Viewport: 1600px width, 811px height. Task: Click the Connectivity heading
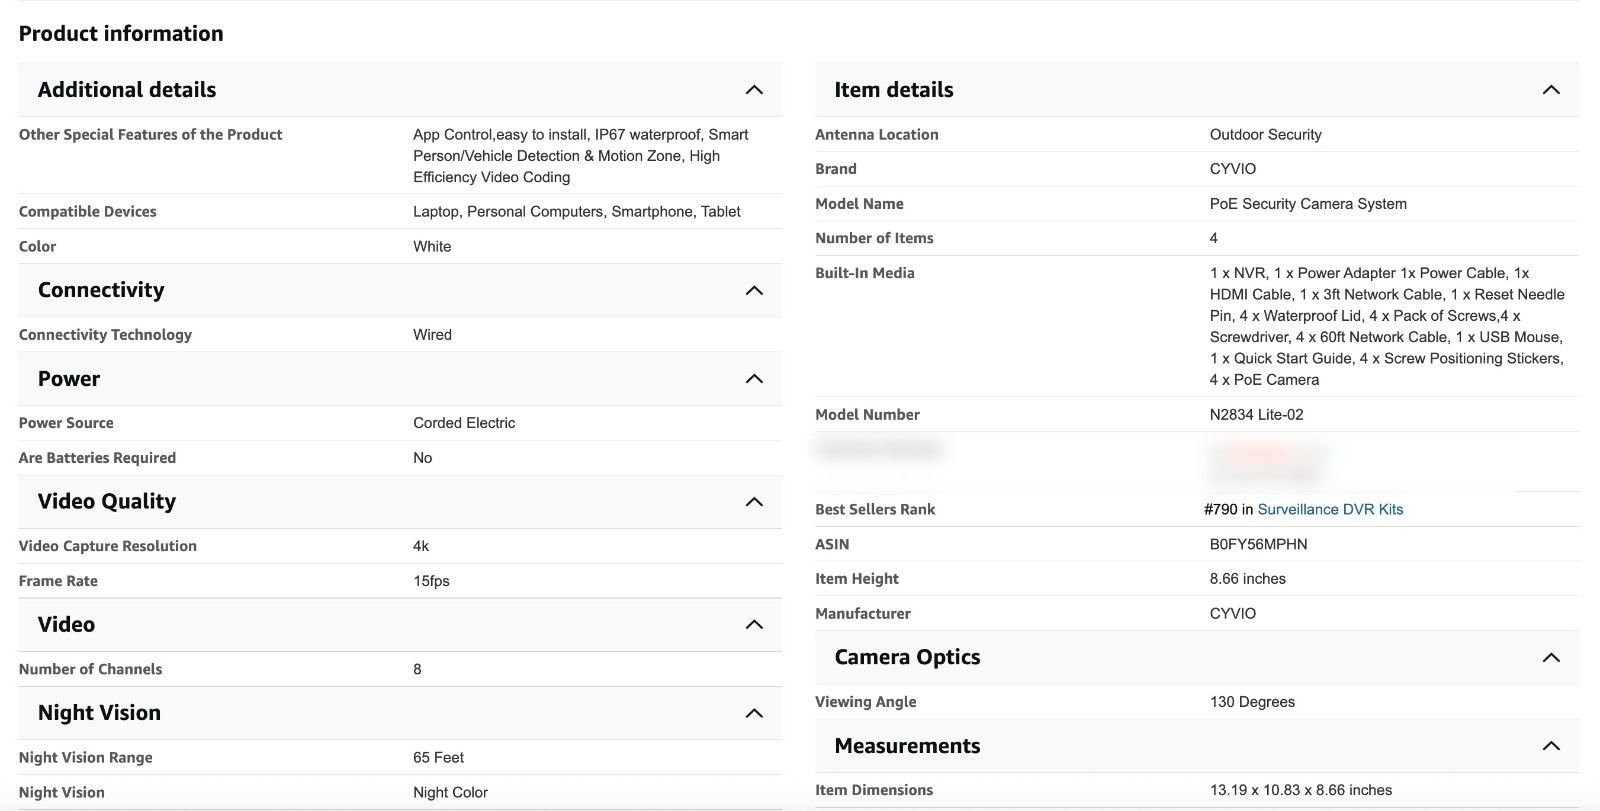[x=101, y=290]
